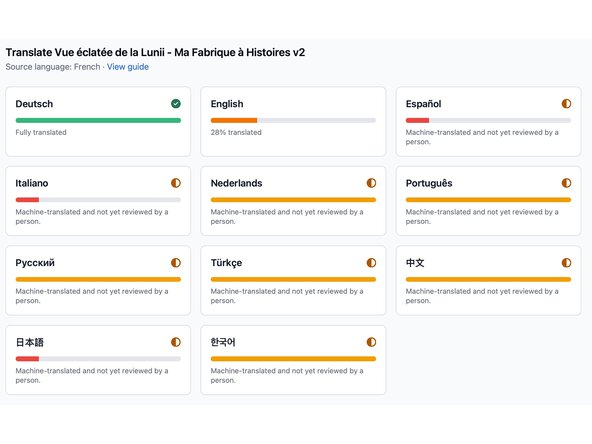Click the green Deutsch progress bar
This screenshot has height=444, width=592.
(x=98, y=120)
